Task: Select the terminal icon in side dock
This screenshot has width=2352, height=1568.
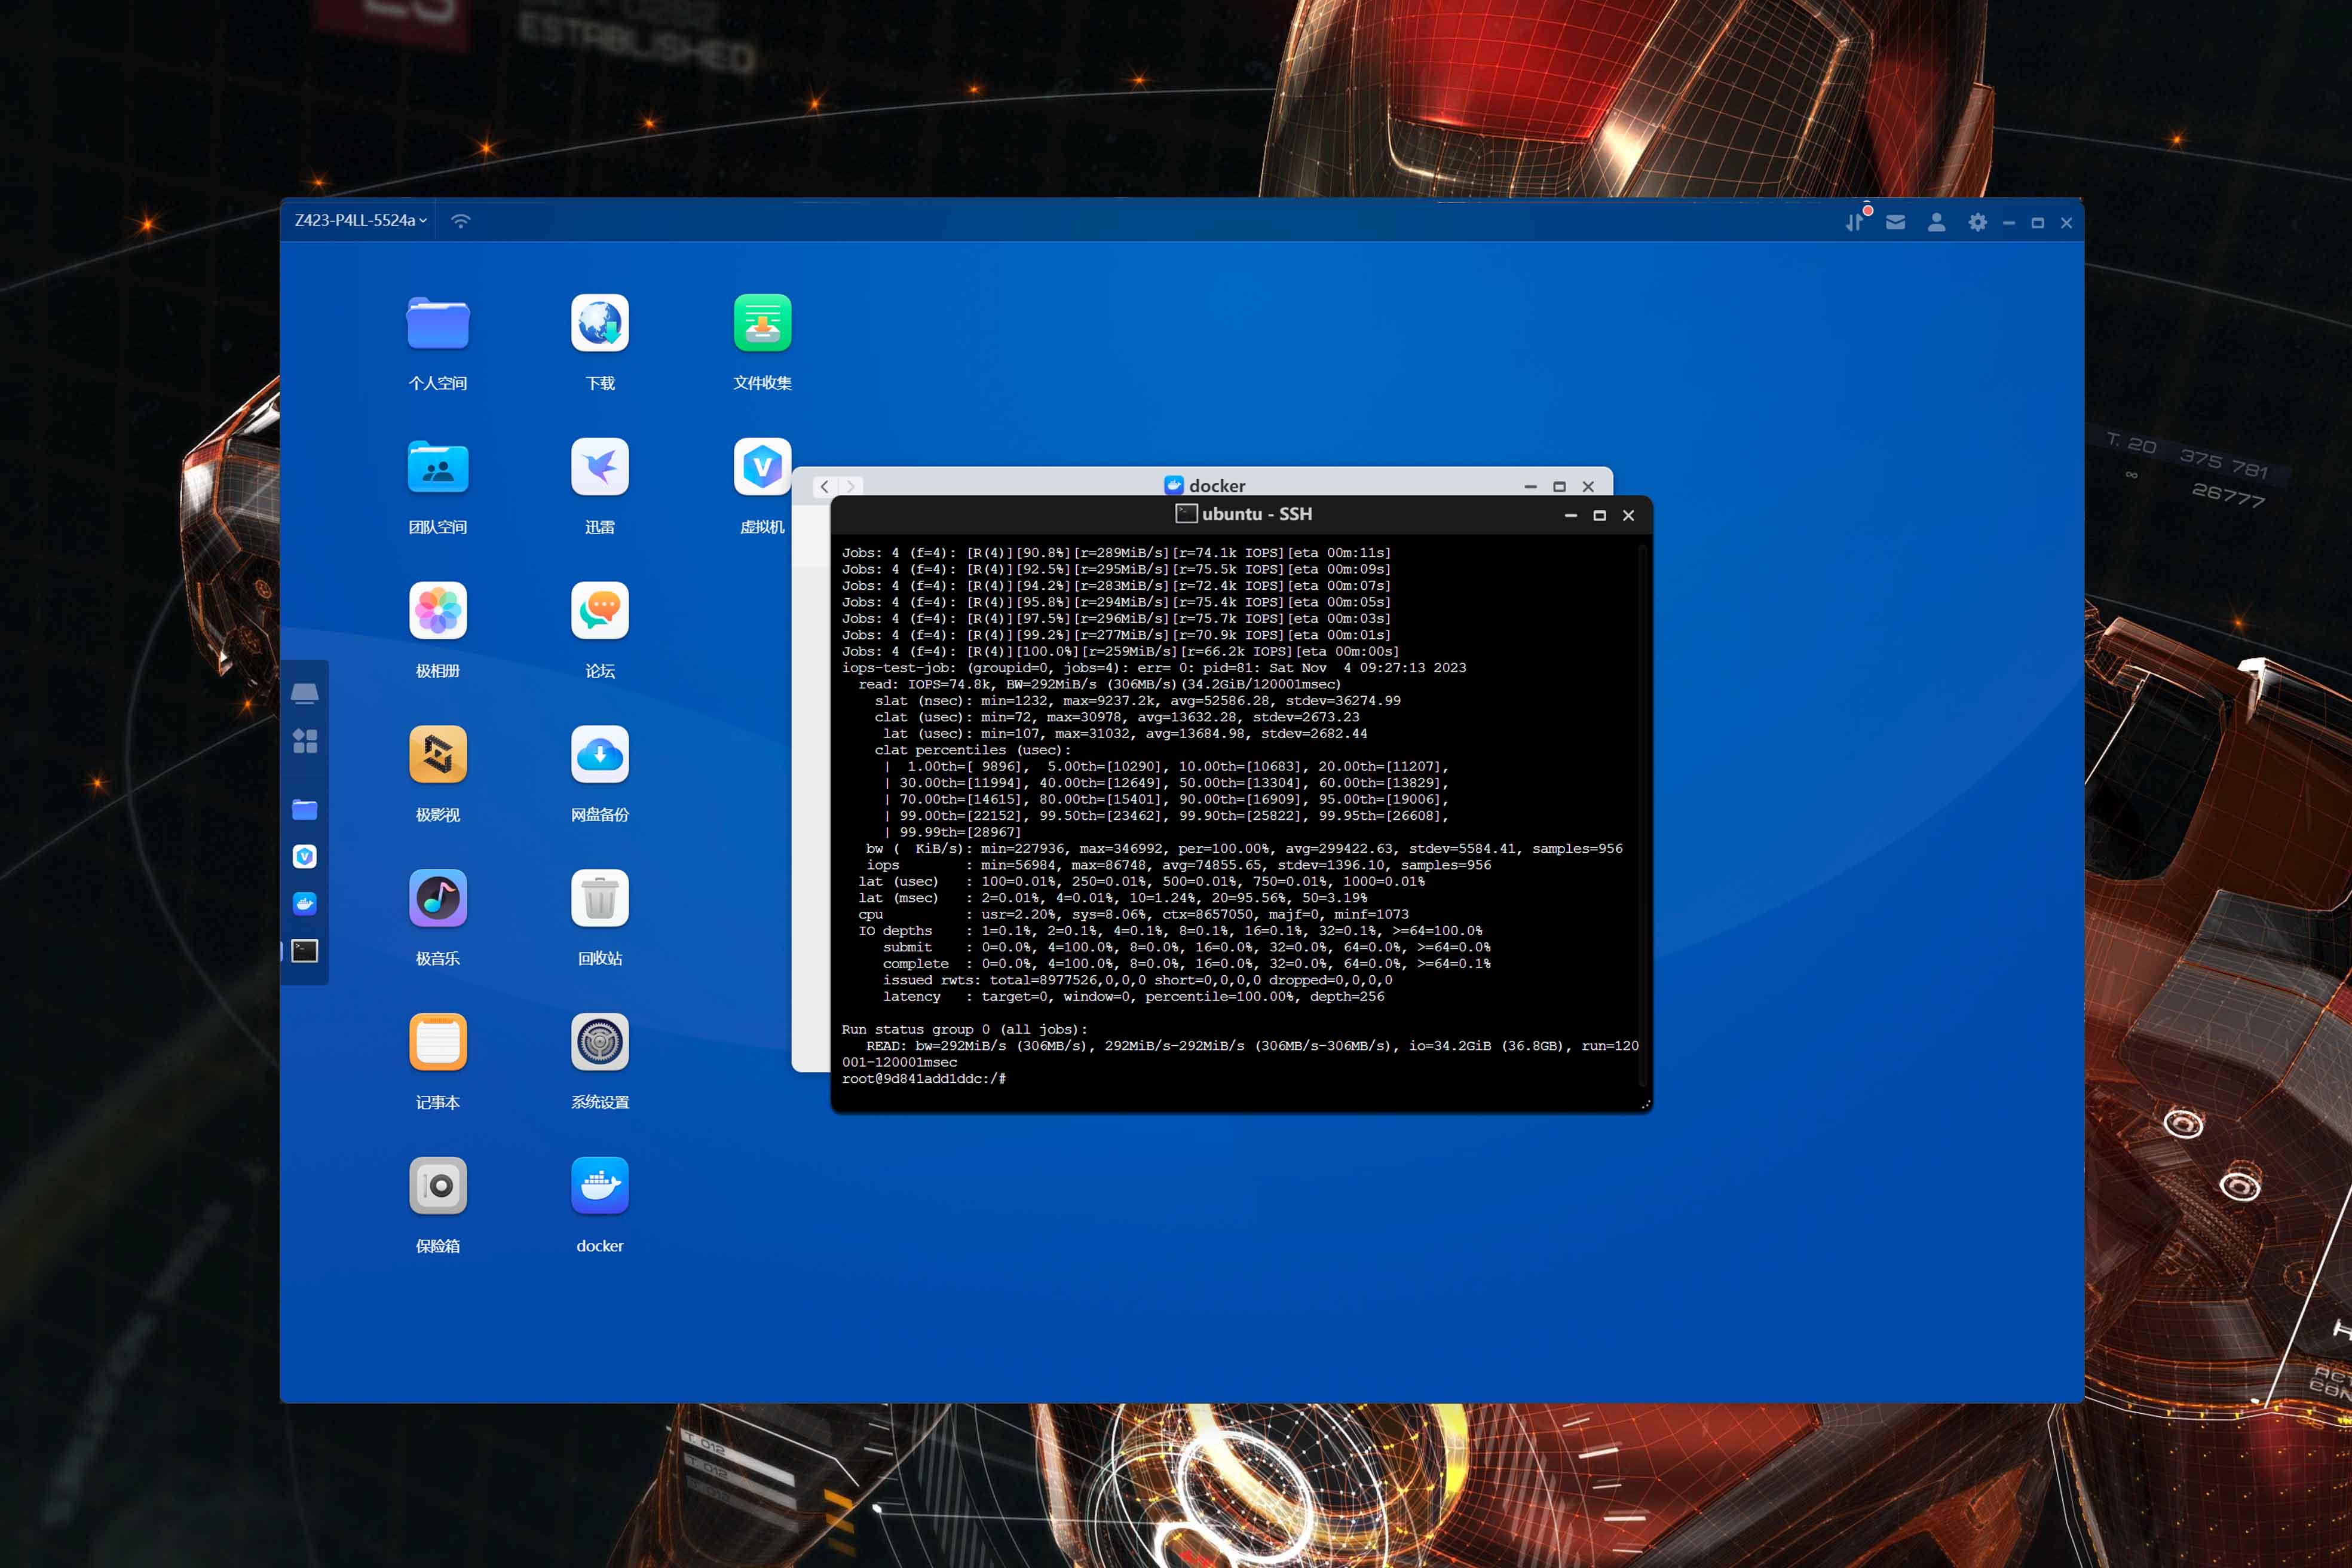Action: point(305,951)
